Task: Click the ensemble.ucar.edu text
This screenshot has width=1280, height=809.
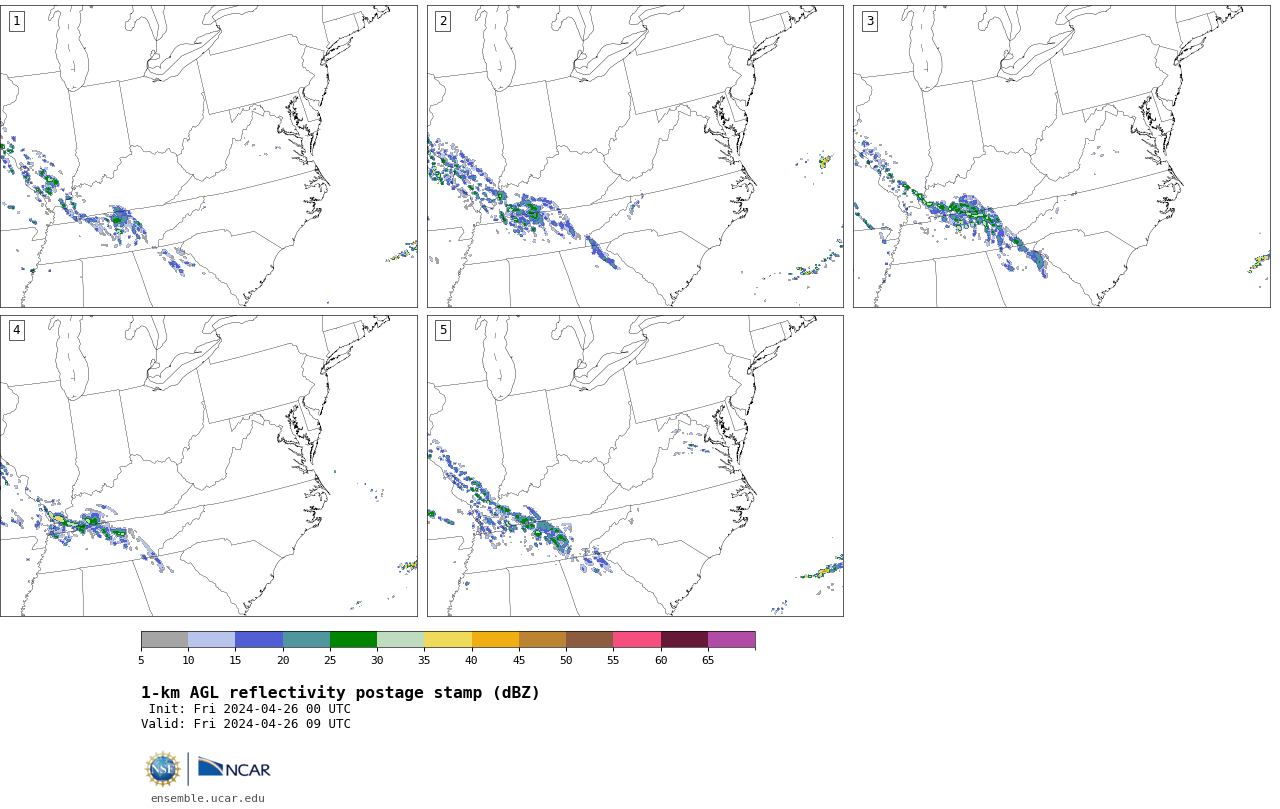Action: point(208,798)
